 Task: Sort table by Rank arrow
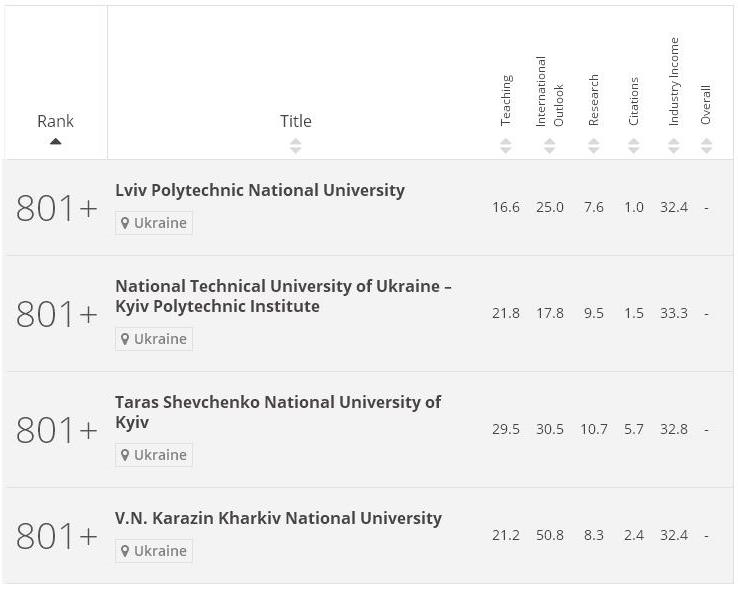click(56, 141)
